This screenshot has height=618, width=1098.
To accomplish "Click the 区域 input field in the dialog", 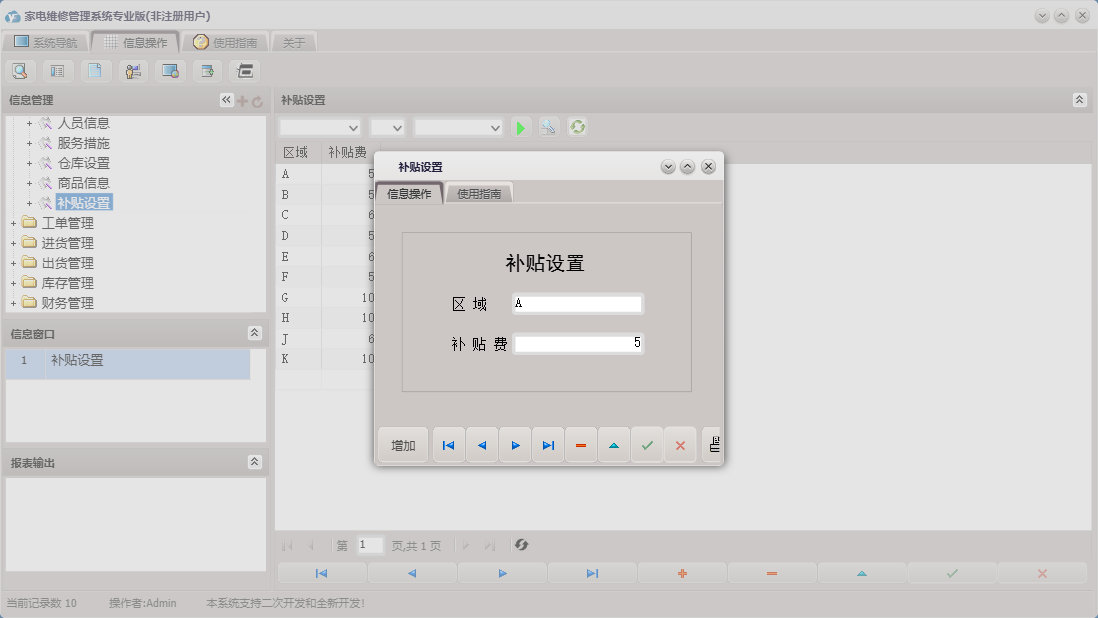I will coord(577,303).
